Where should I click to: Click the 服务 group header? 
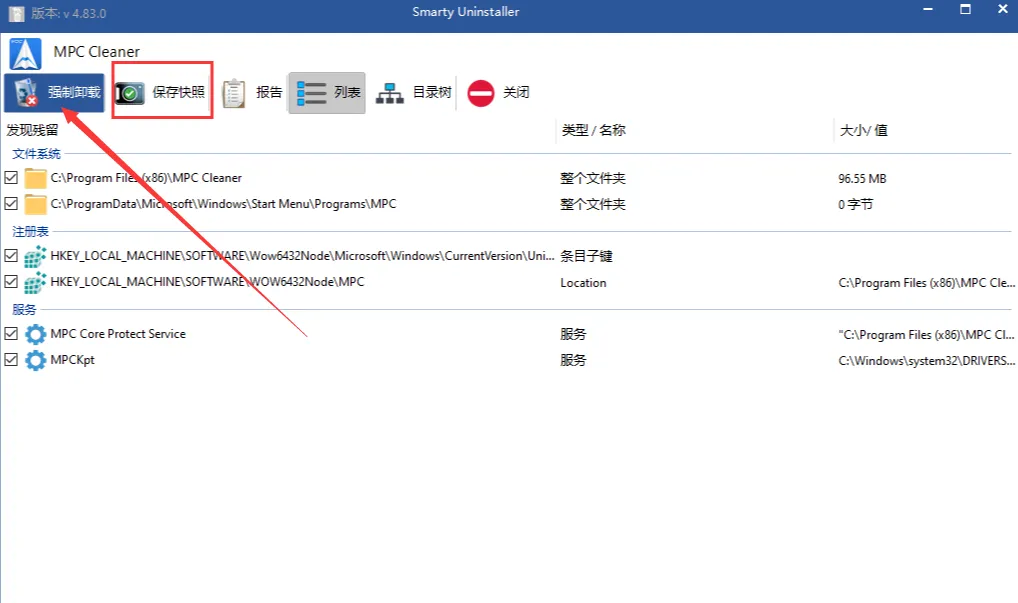coord(24,310)
